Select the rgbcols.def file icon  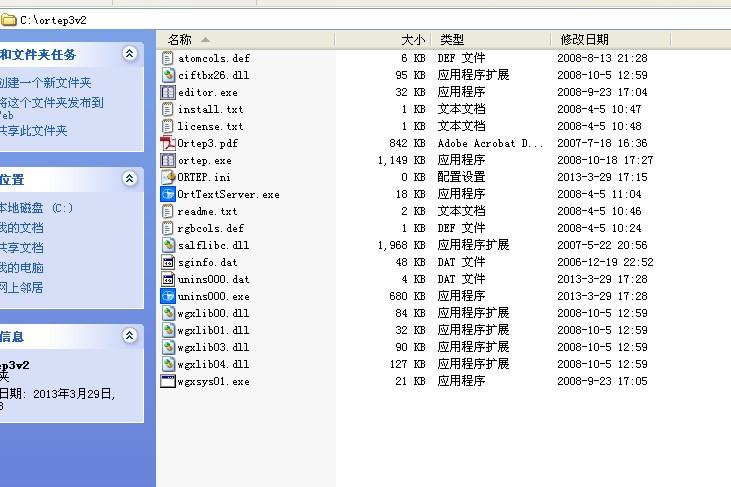(167, 228)
